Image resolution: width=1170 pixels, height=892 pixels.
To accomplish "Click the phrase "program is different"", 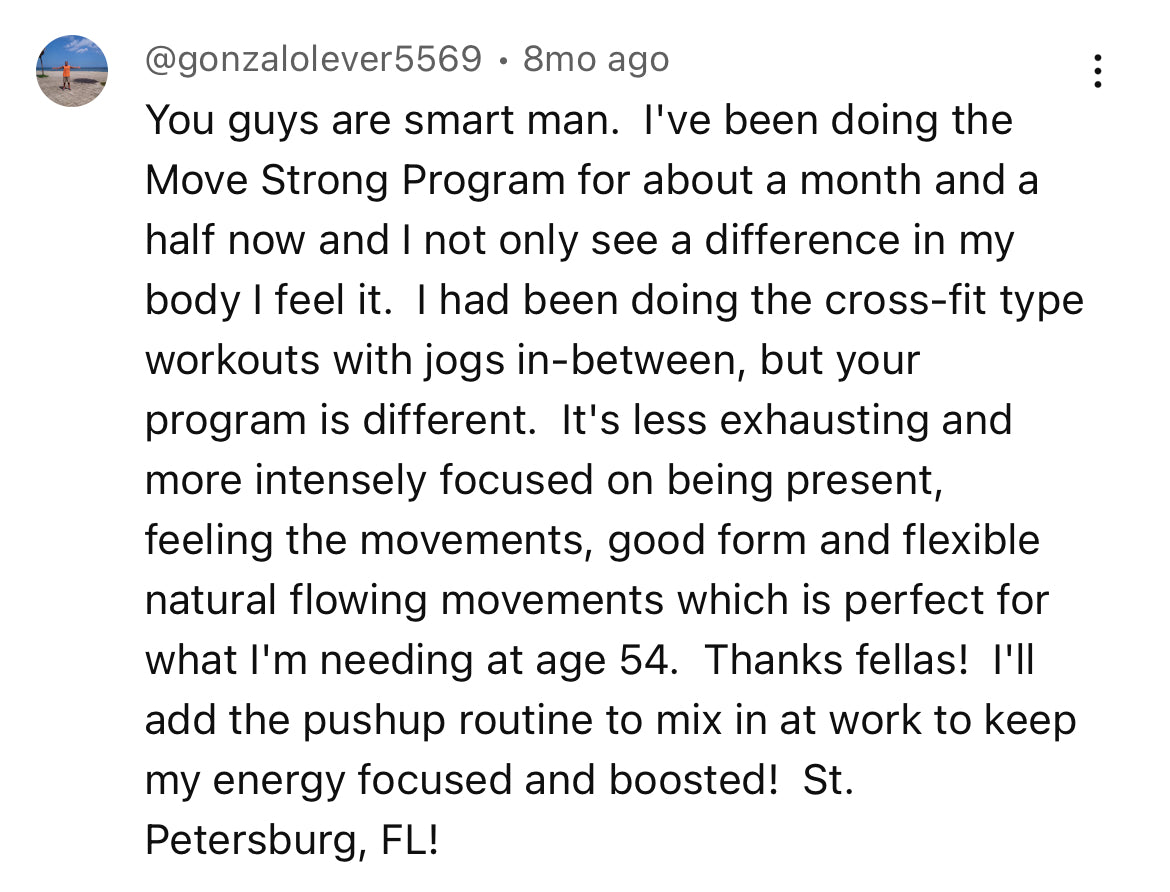I will tap(336, 421).
